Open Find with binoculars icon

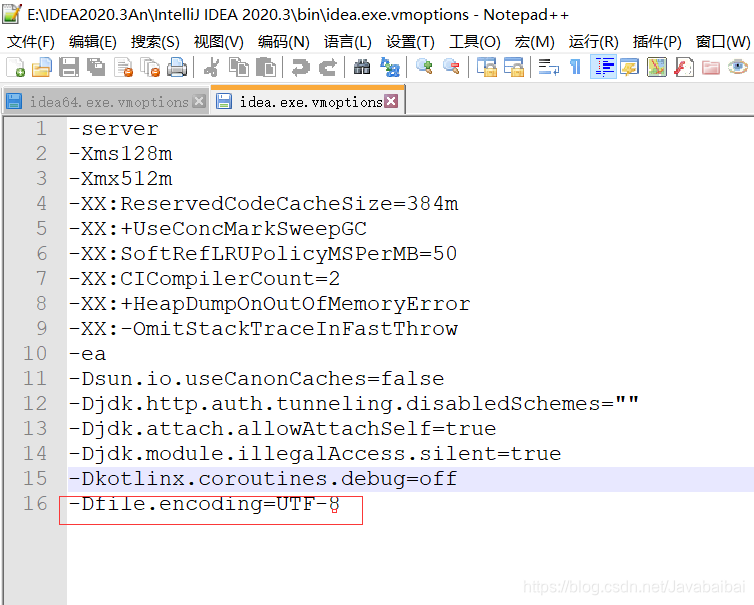(362, 67)
